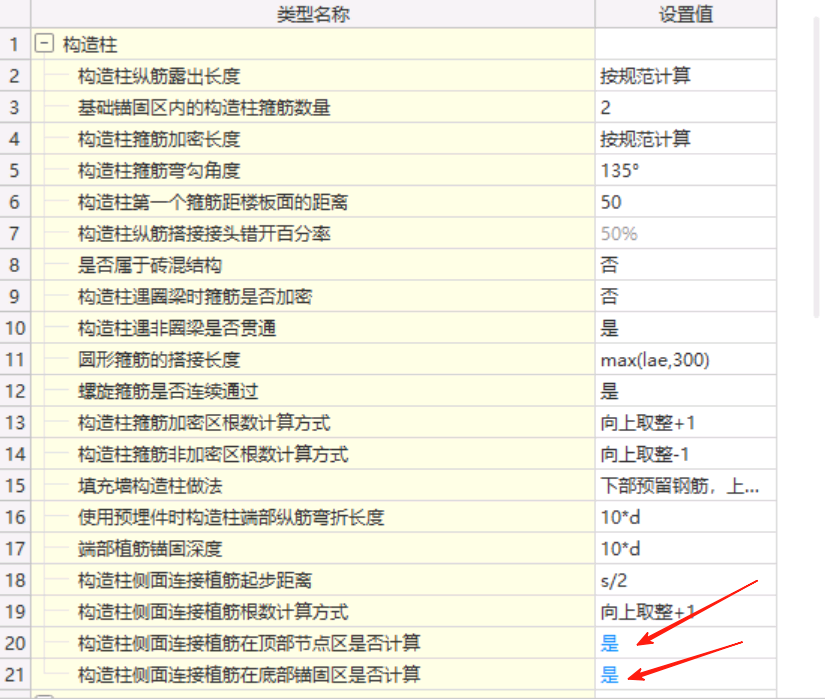Image resolution: width=825 pixels, height=699 pixels.
Task: Click the greyed 50% value cell
Action: pos(686,234)
